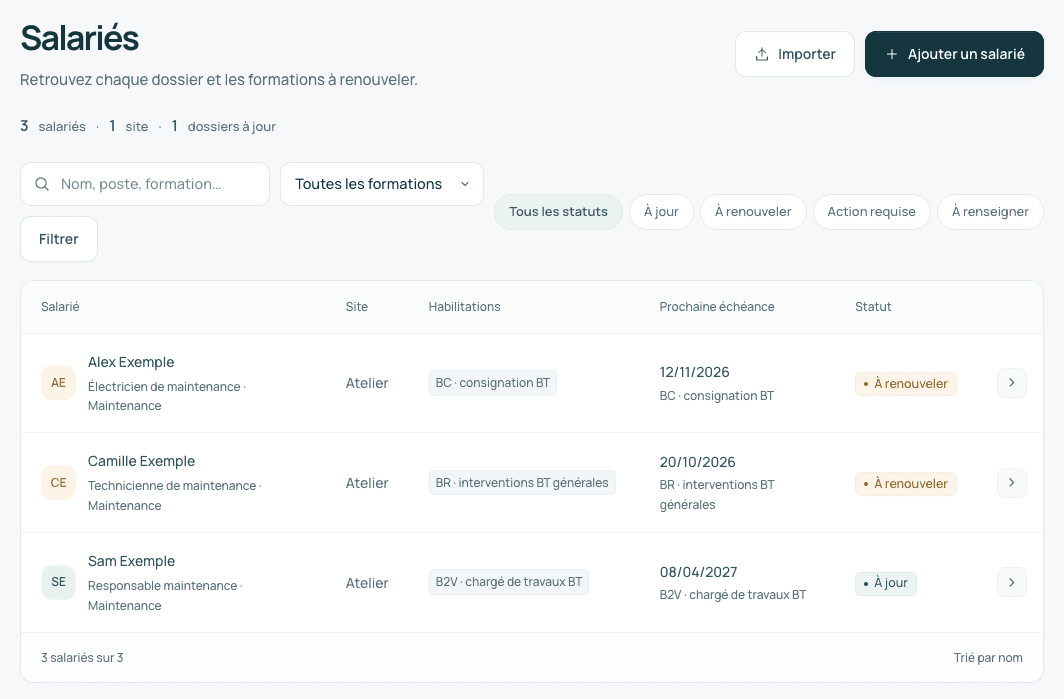Viewport: 1064px width, 699px height.
Task: Click the Habilitations column header
Action: point(465,307)
